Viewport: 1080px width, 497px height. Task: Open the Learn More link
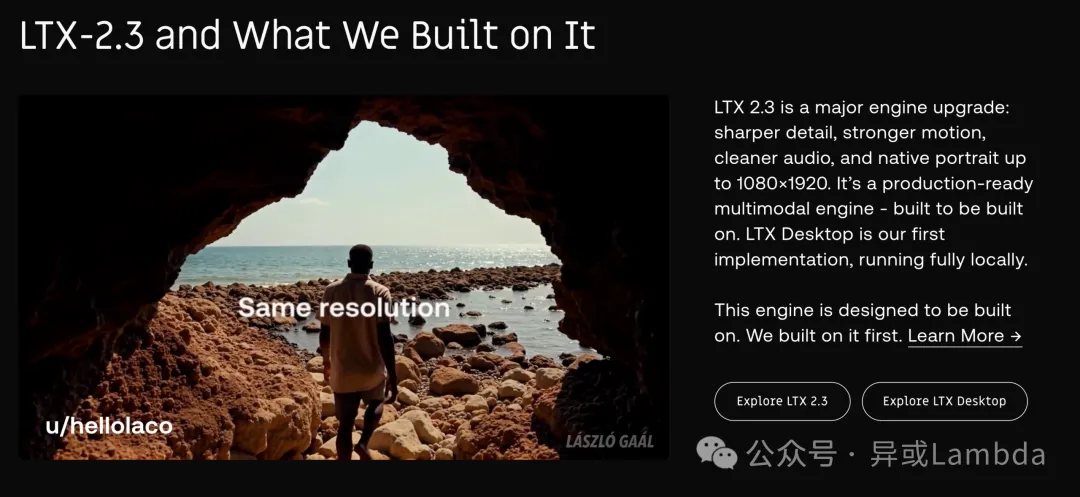tap(964, 336)
